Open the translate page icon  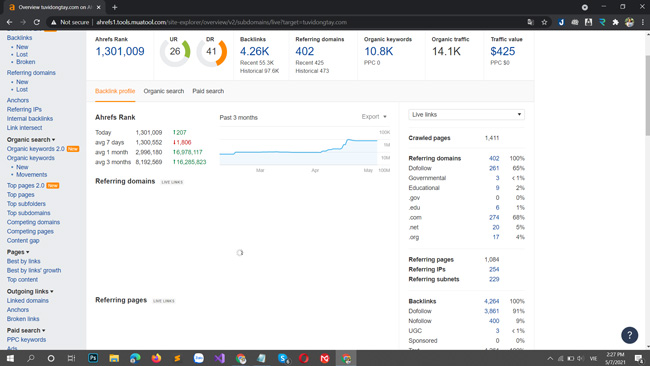coord(530,22)
